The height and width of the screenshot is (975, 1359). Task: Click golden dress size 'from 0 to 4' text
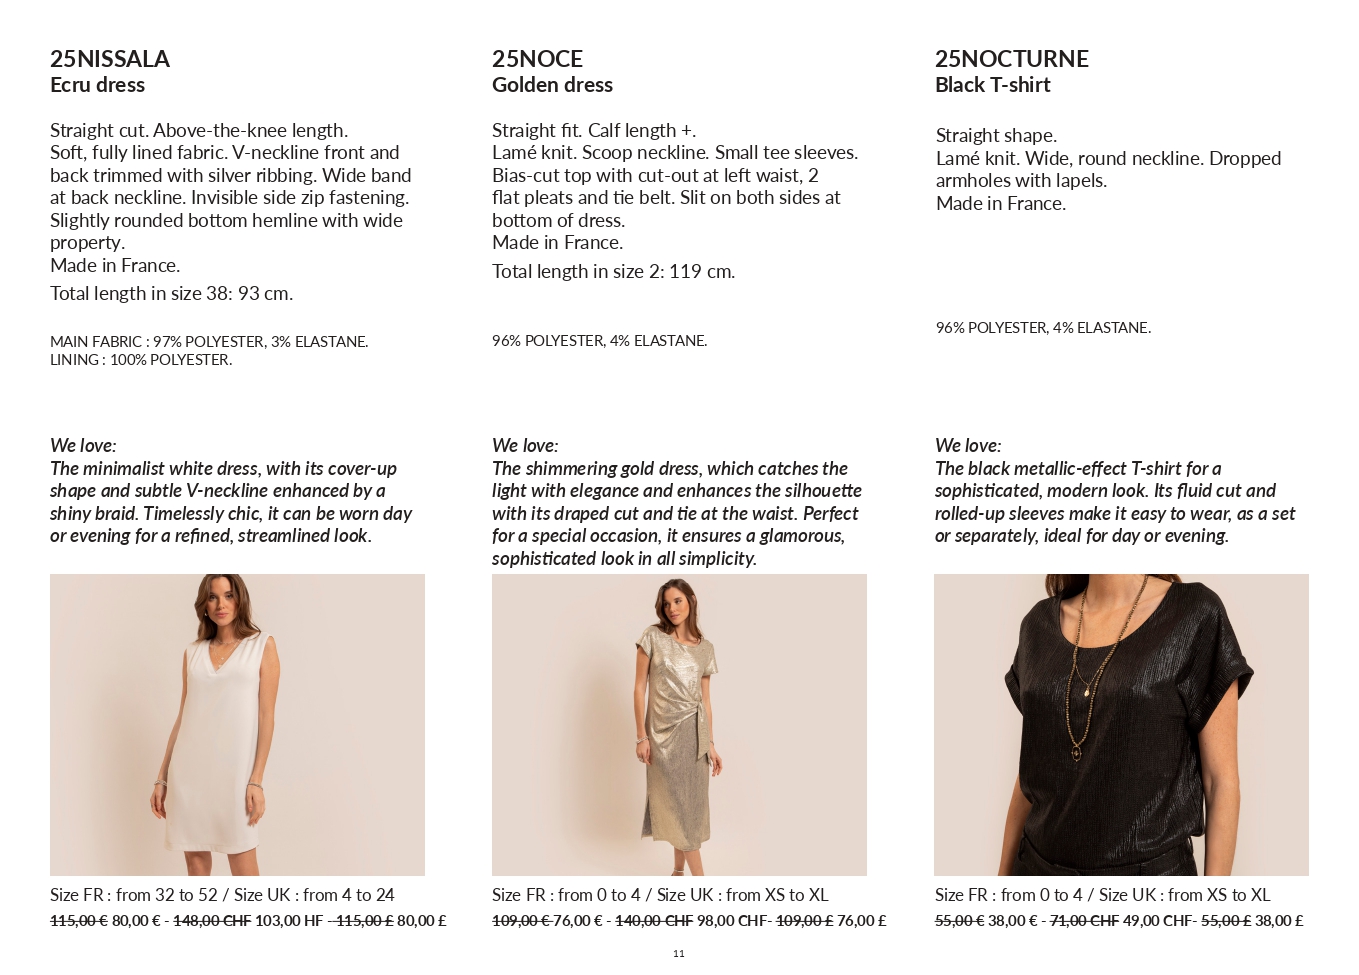click(x=599, y=895)
